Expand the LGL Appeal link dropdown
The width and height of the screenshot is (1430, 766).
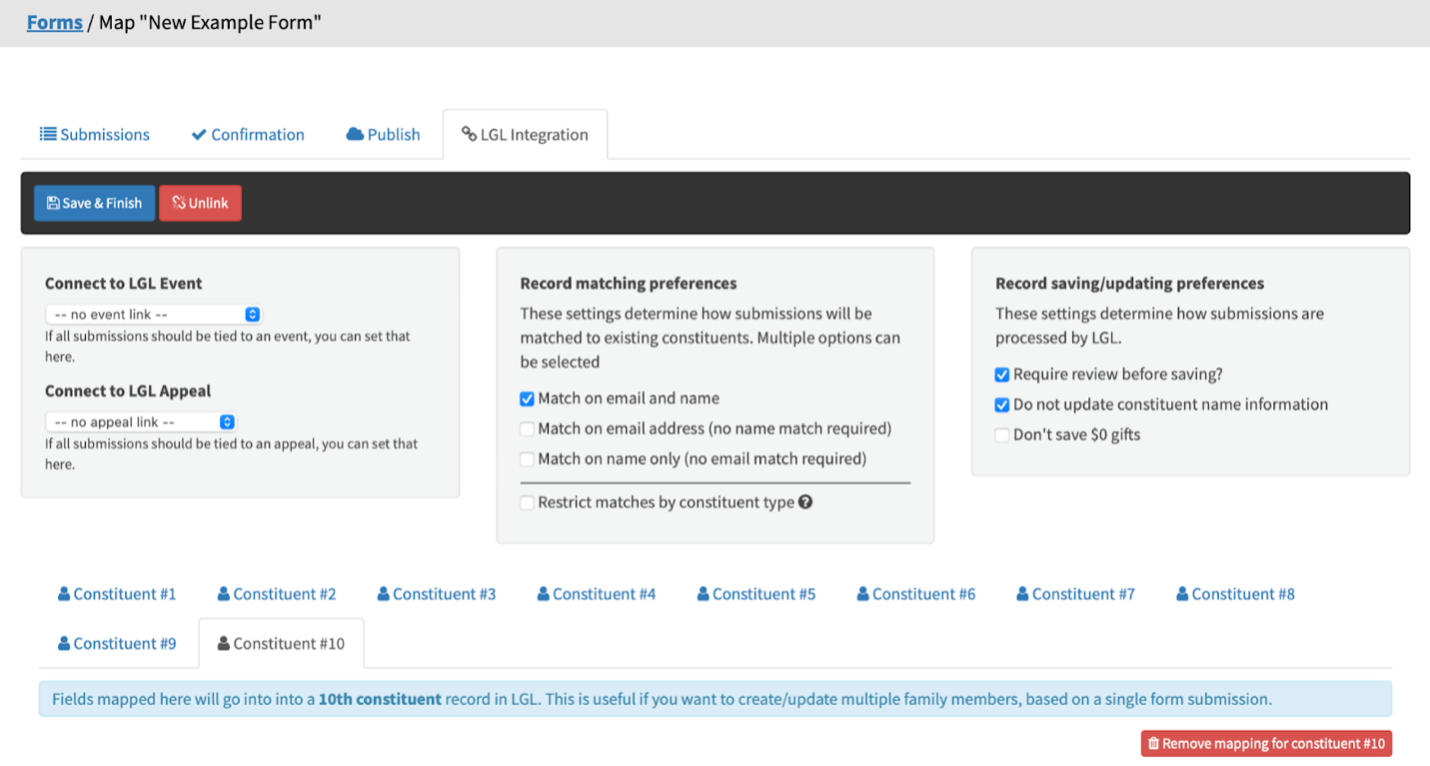(140, 422)
